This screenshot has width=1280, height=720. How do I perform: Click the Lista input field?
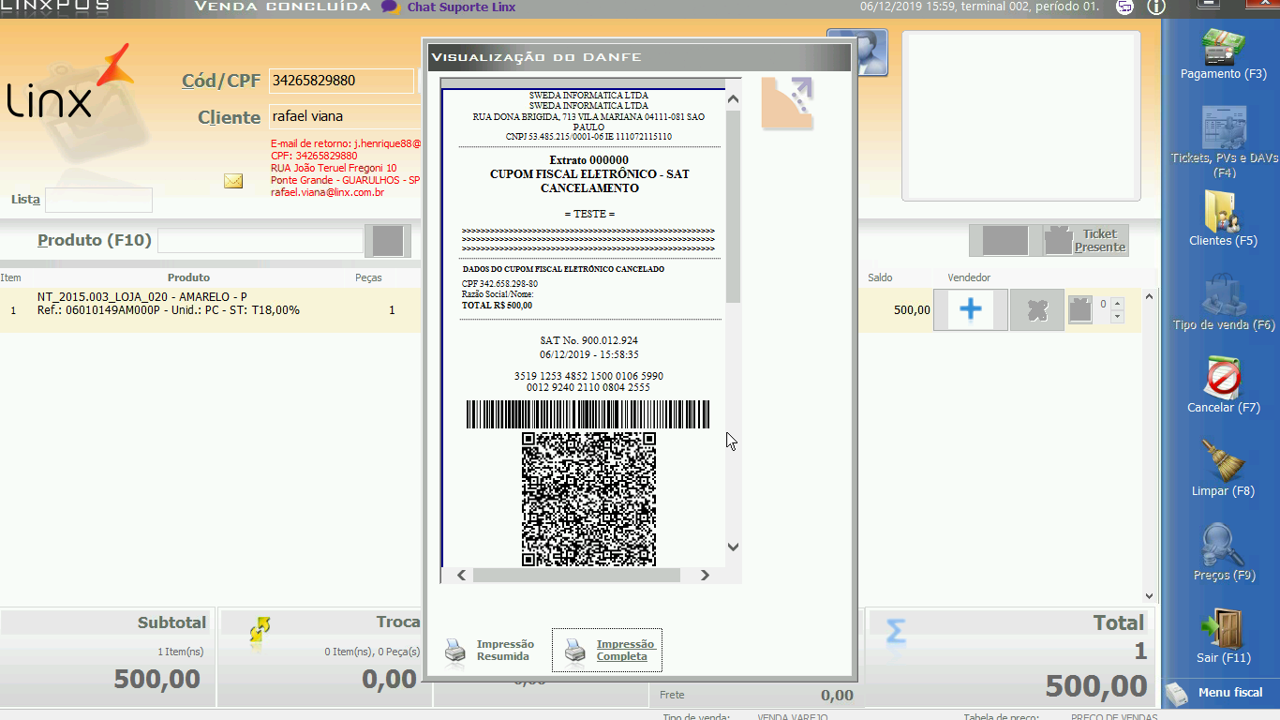98,200
